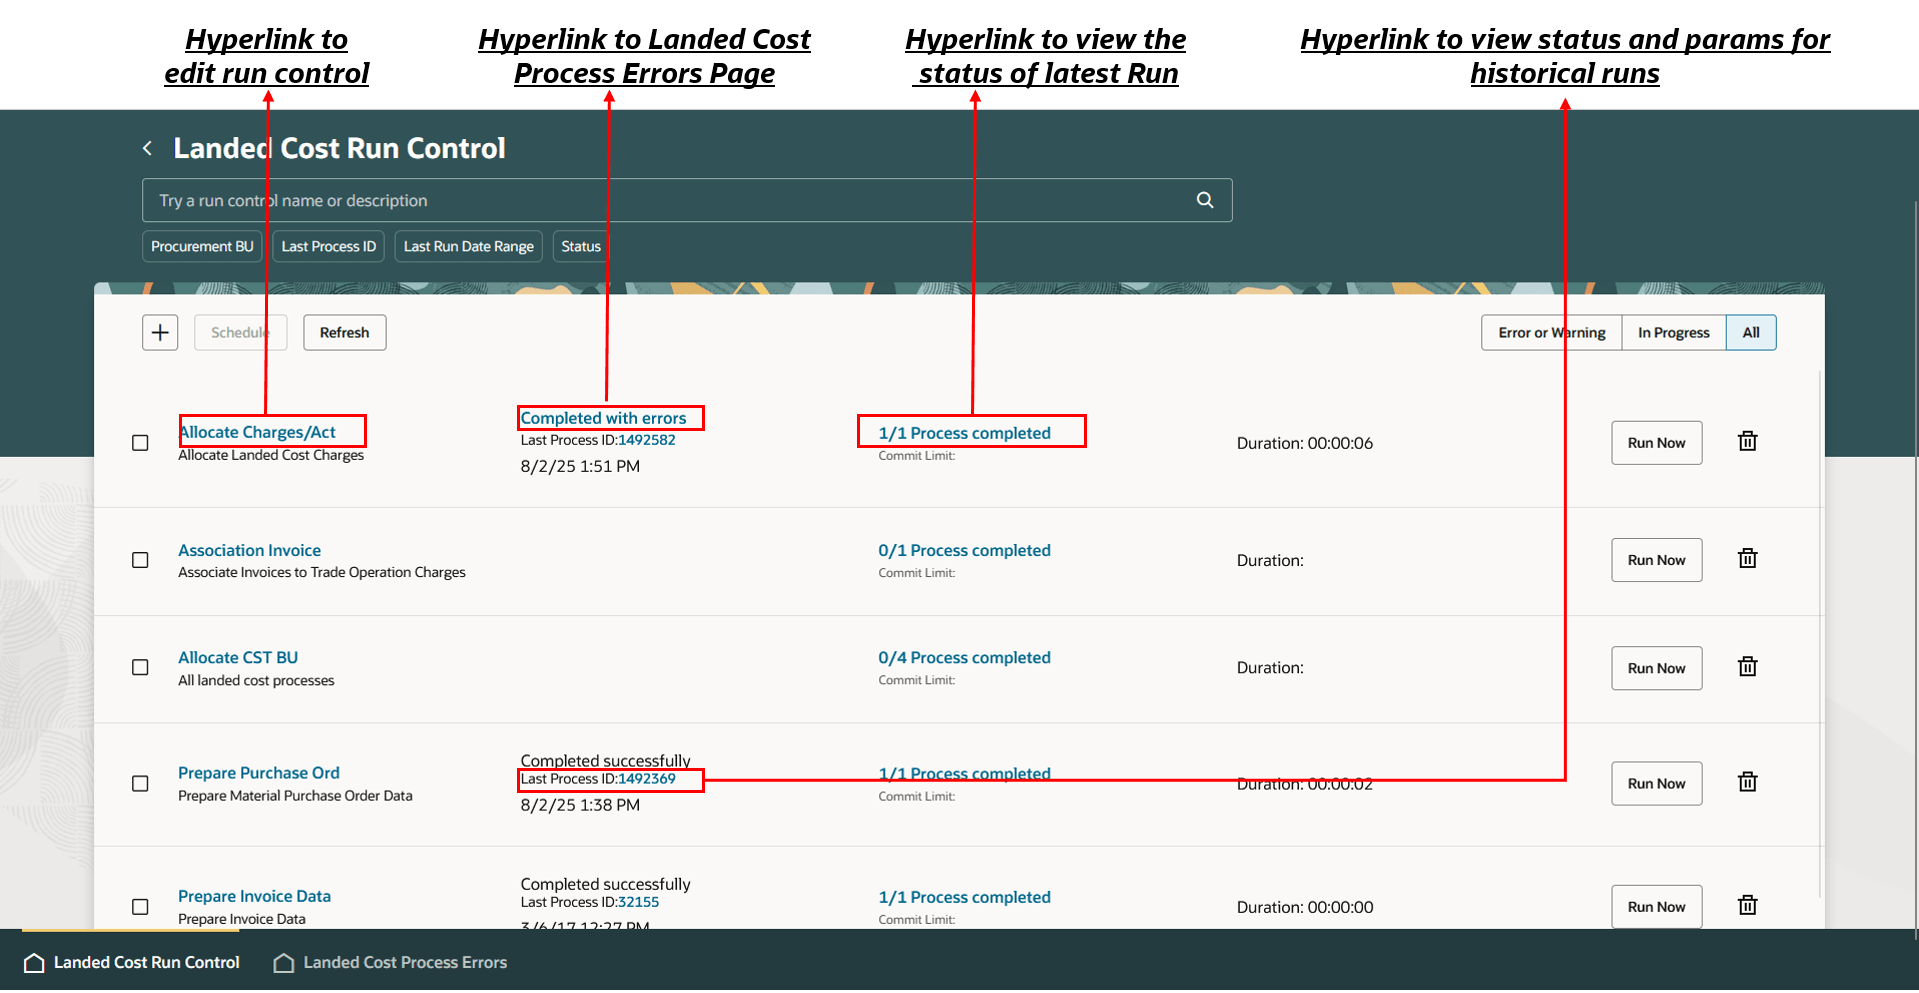Open the Last Run Date Range filter

pyautogui.click(x=469, y=246)
